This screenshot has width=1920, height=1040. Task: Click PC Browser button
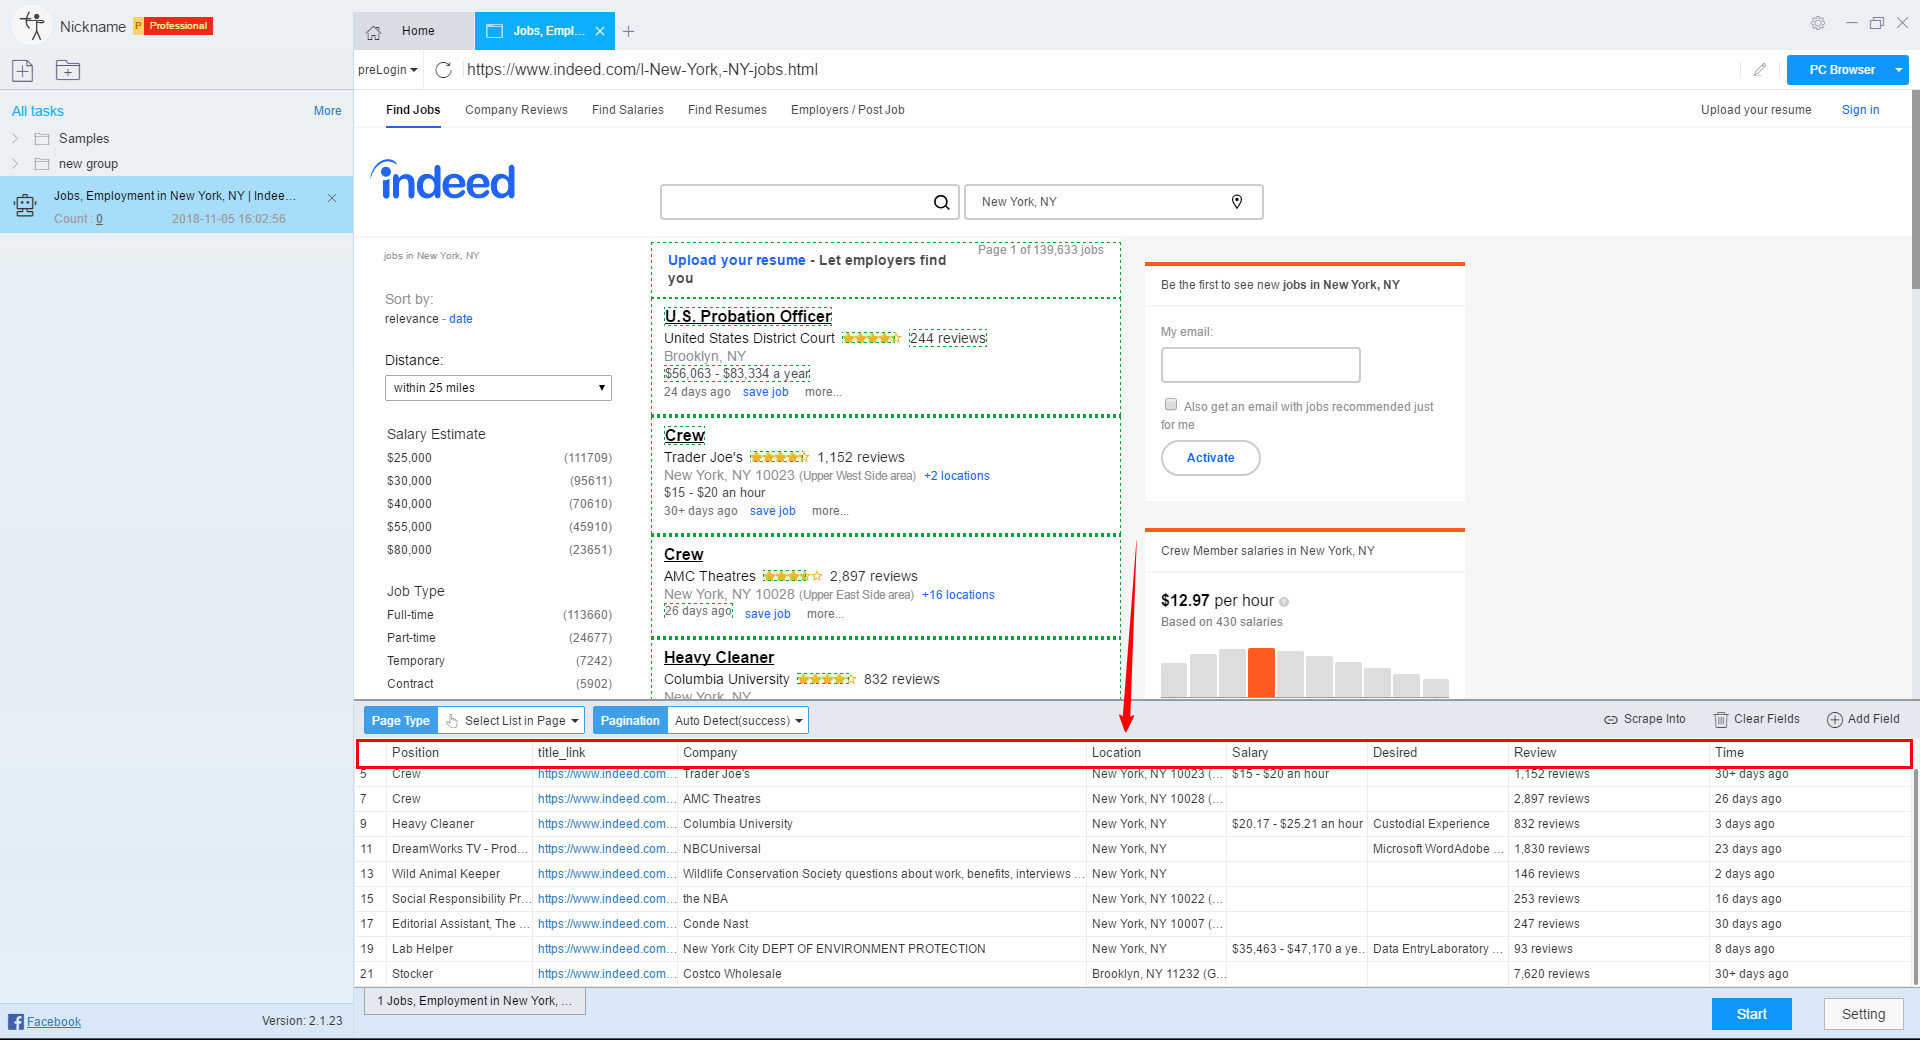point(1841,70)
